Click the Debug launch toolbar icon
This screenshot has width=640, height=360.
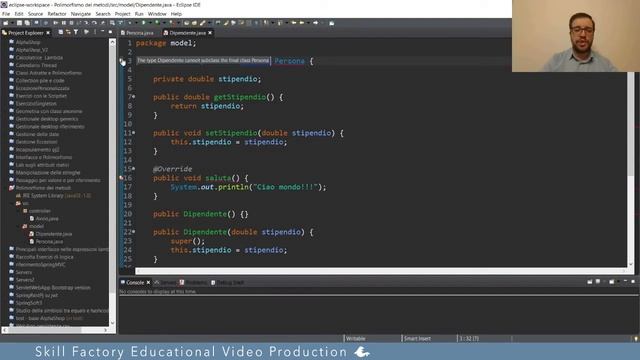[x=130, y=23]
